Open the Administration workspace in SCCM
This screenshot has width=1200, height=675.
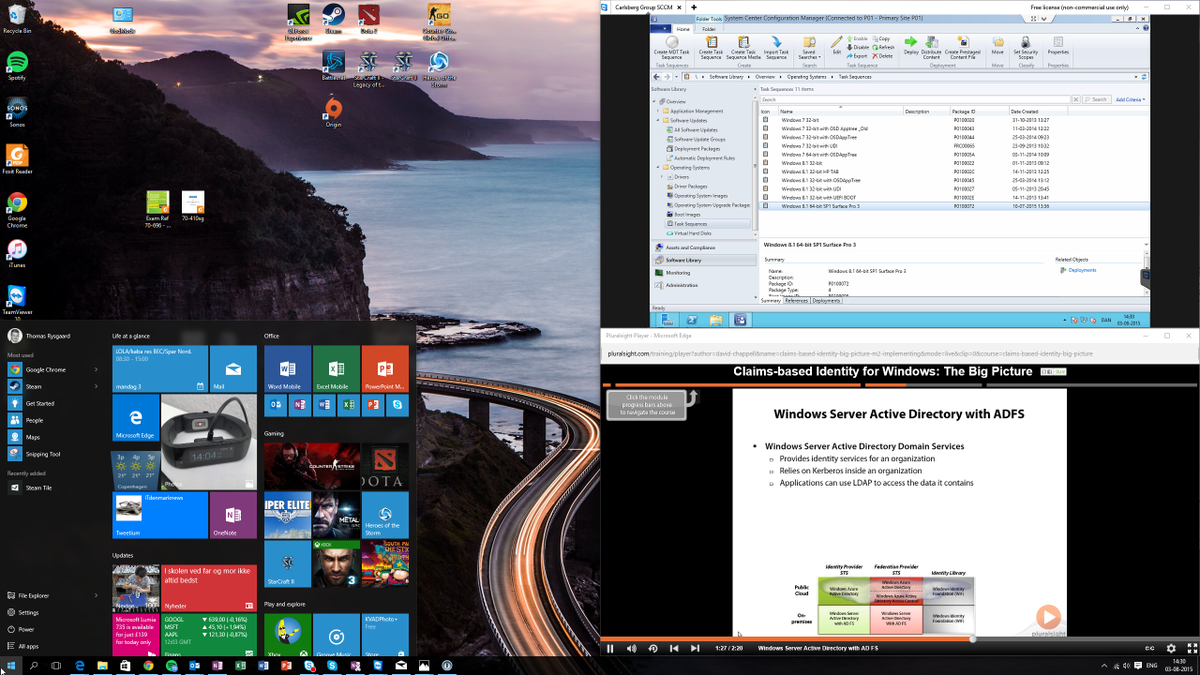click(704, 285)
